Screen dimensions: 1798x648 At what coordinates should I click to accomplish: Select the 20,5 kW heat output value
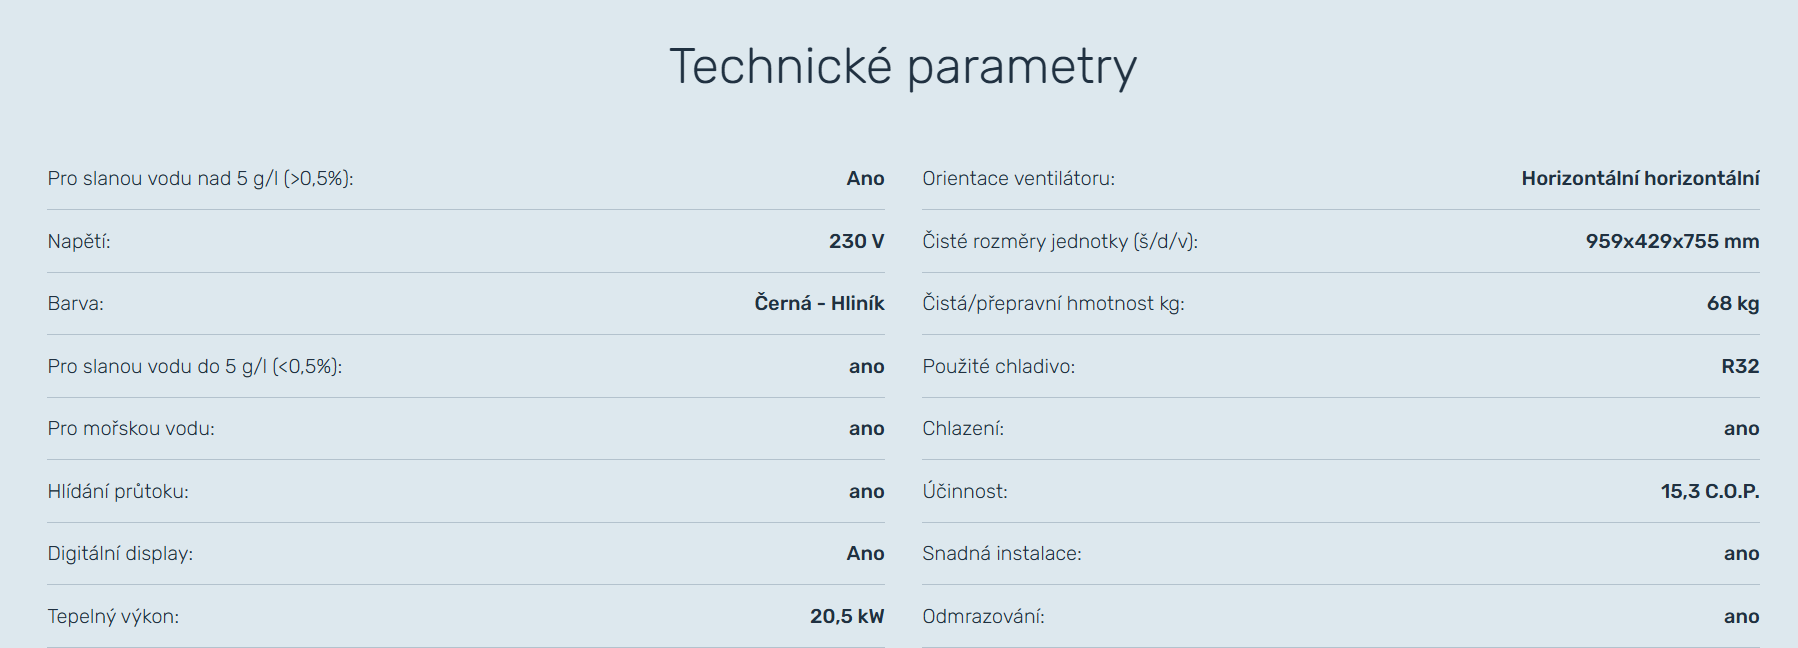coord(846,617)
